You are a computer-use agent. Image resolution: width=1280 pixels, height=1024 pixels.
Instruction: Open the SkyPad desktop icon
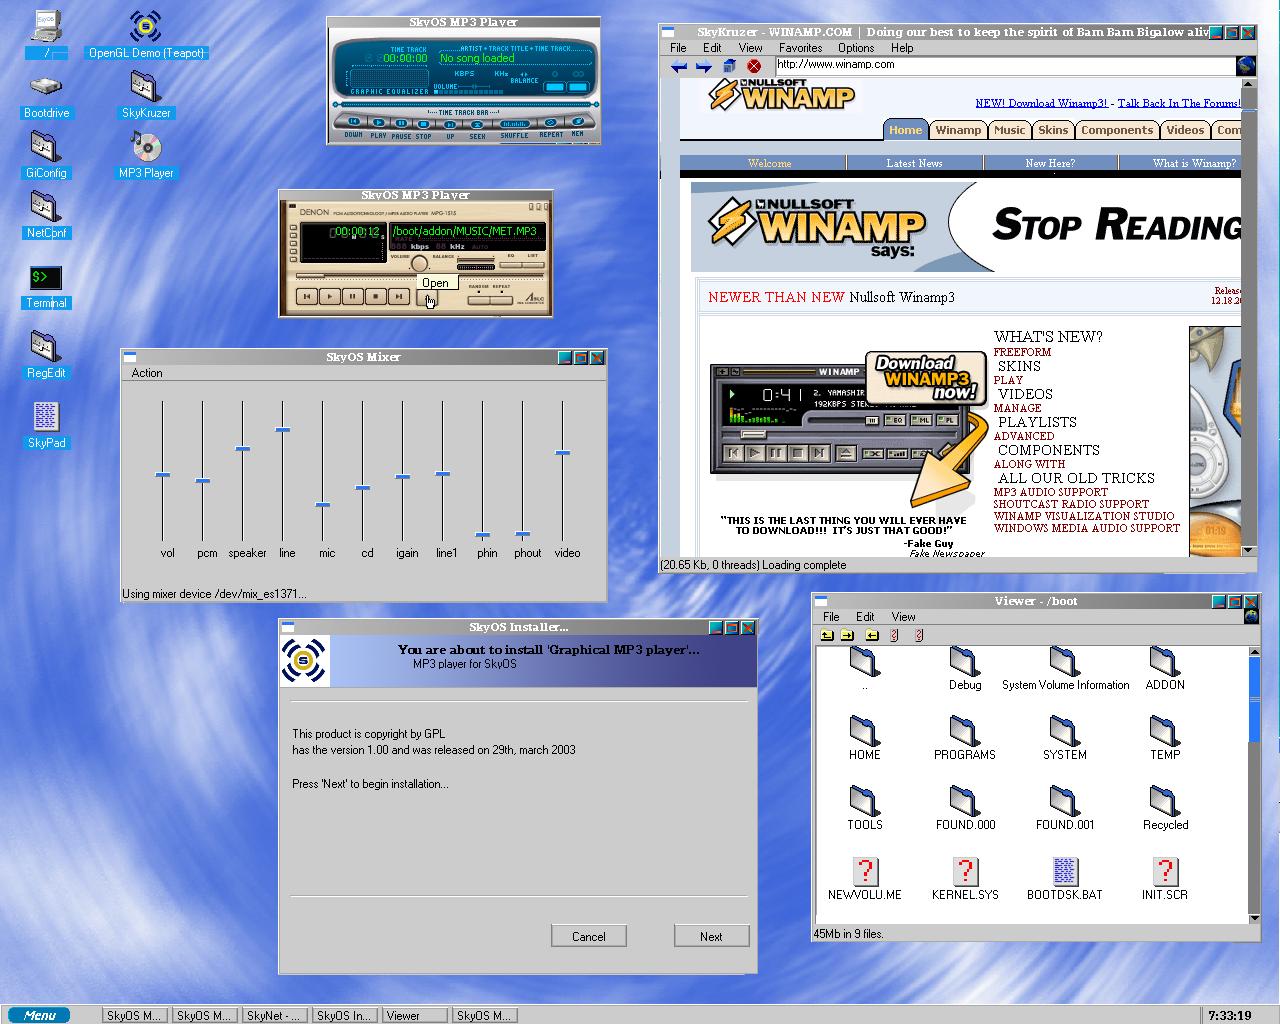(46, 426)
